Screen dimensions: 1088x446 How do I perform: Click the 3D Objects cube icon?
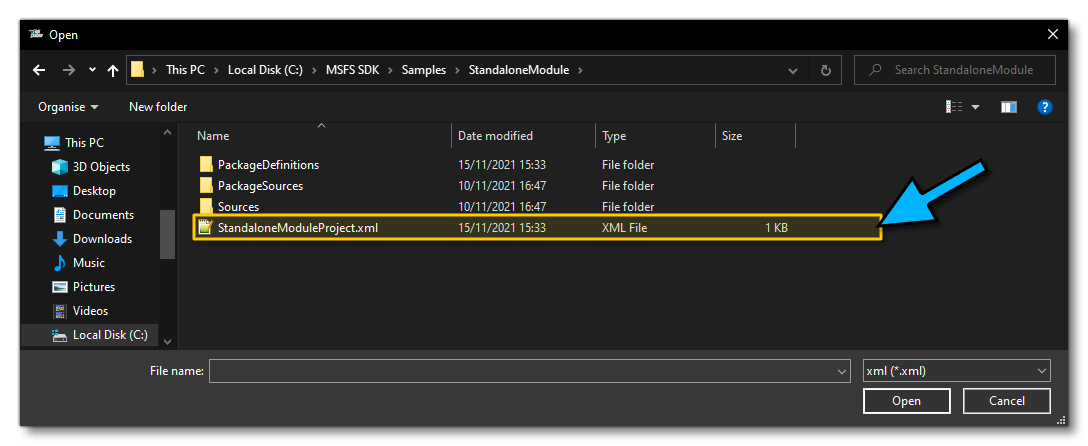60,166
